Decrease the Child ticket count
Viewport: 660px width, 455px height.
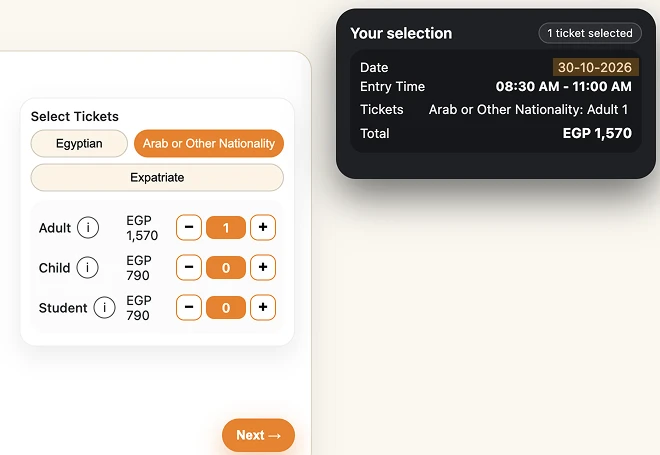(x=189, y=267)
